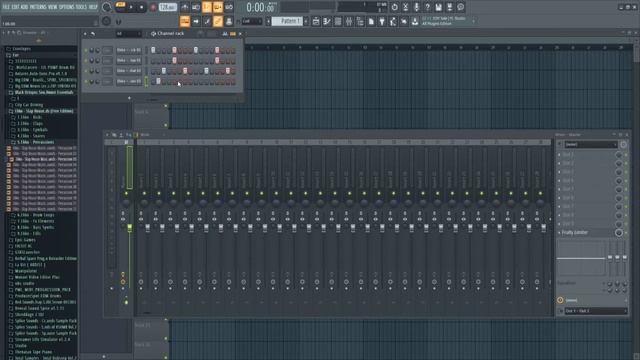Viewport: 640px width, 360px height.
Task: Open the HELP menu
Action: click(93, 7)
